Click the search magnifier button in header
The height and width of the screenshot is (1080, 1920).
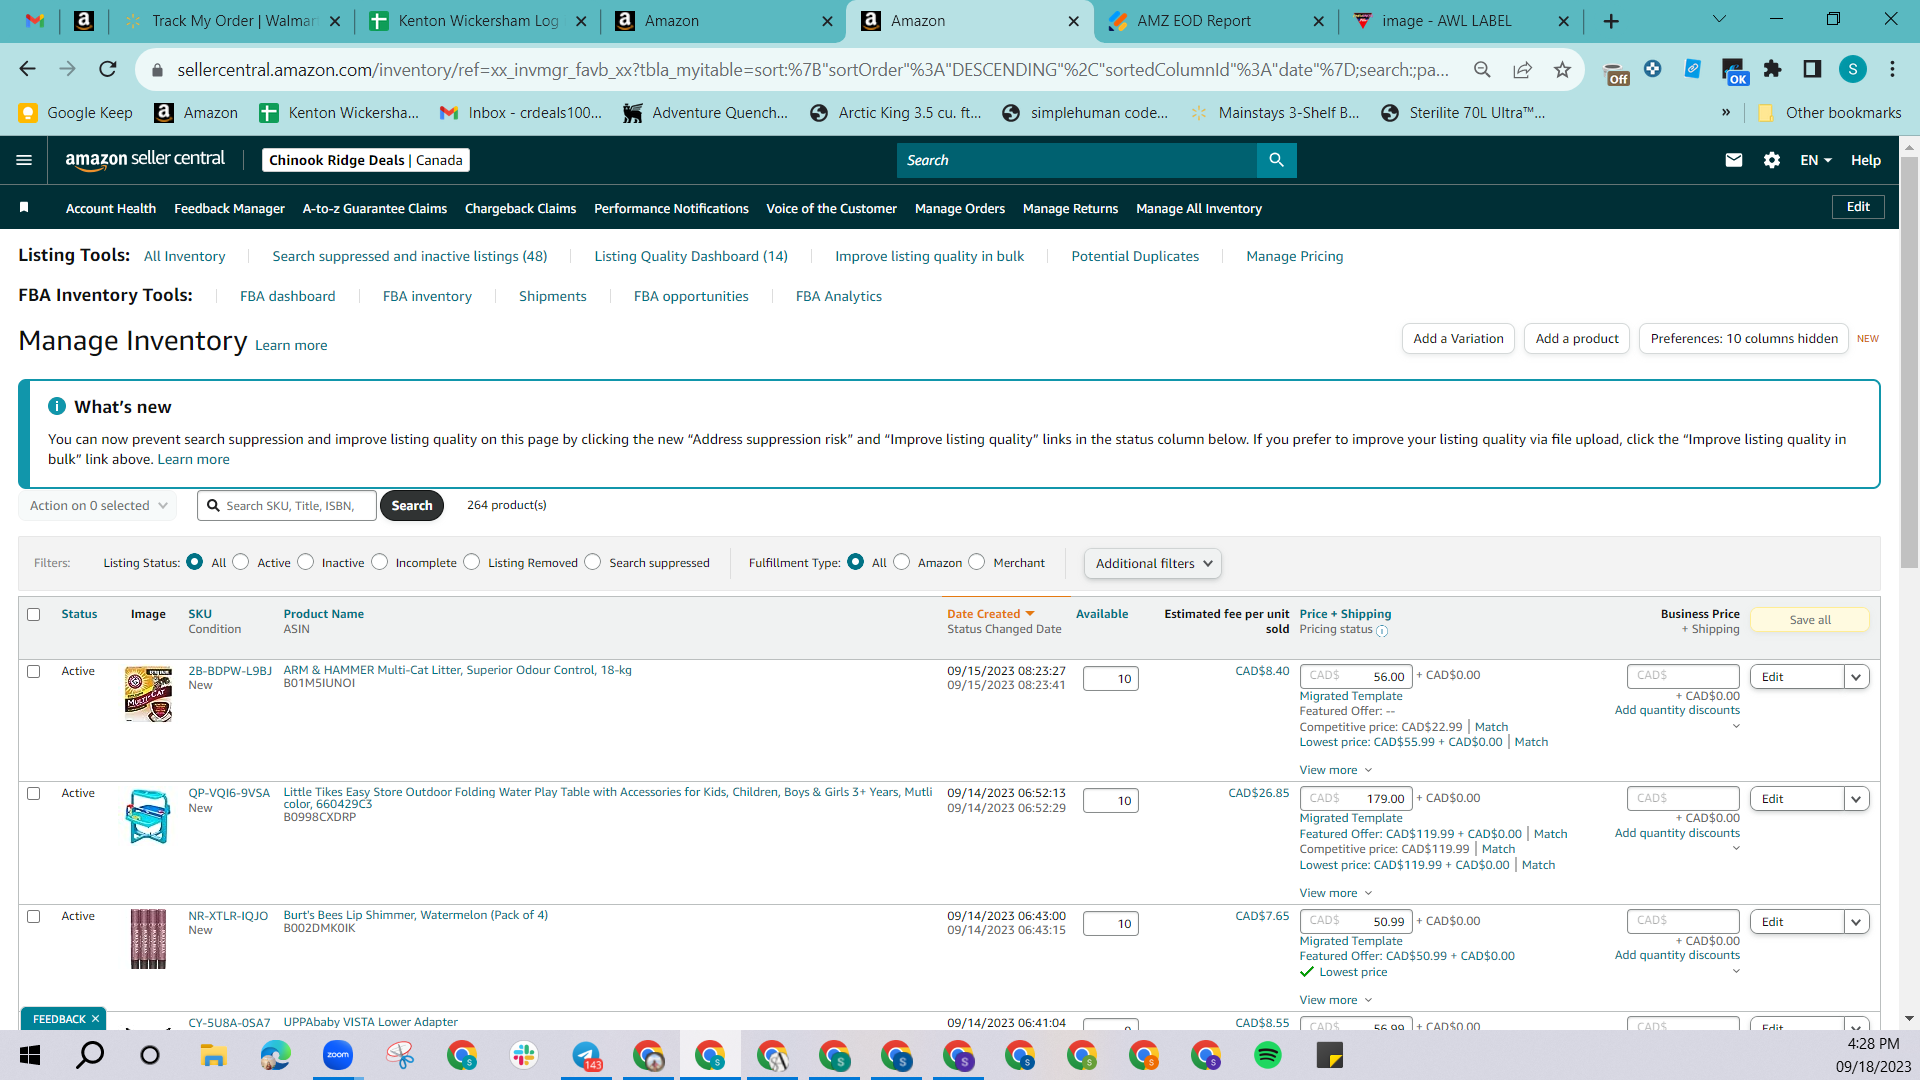[1276, 160]
